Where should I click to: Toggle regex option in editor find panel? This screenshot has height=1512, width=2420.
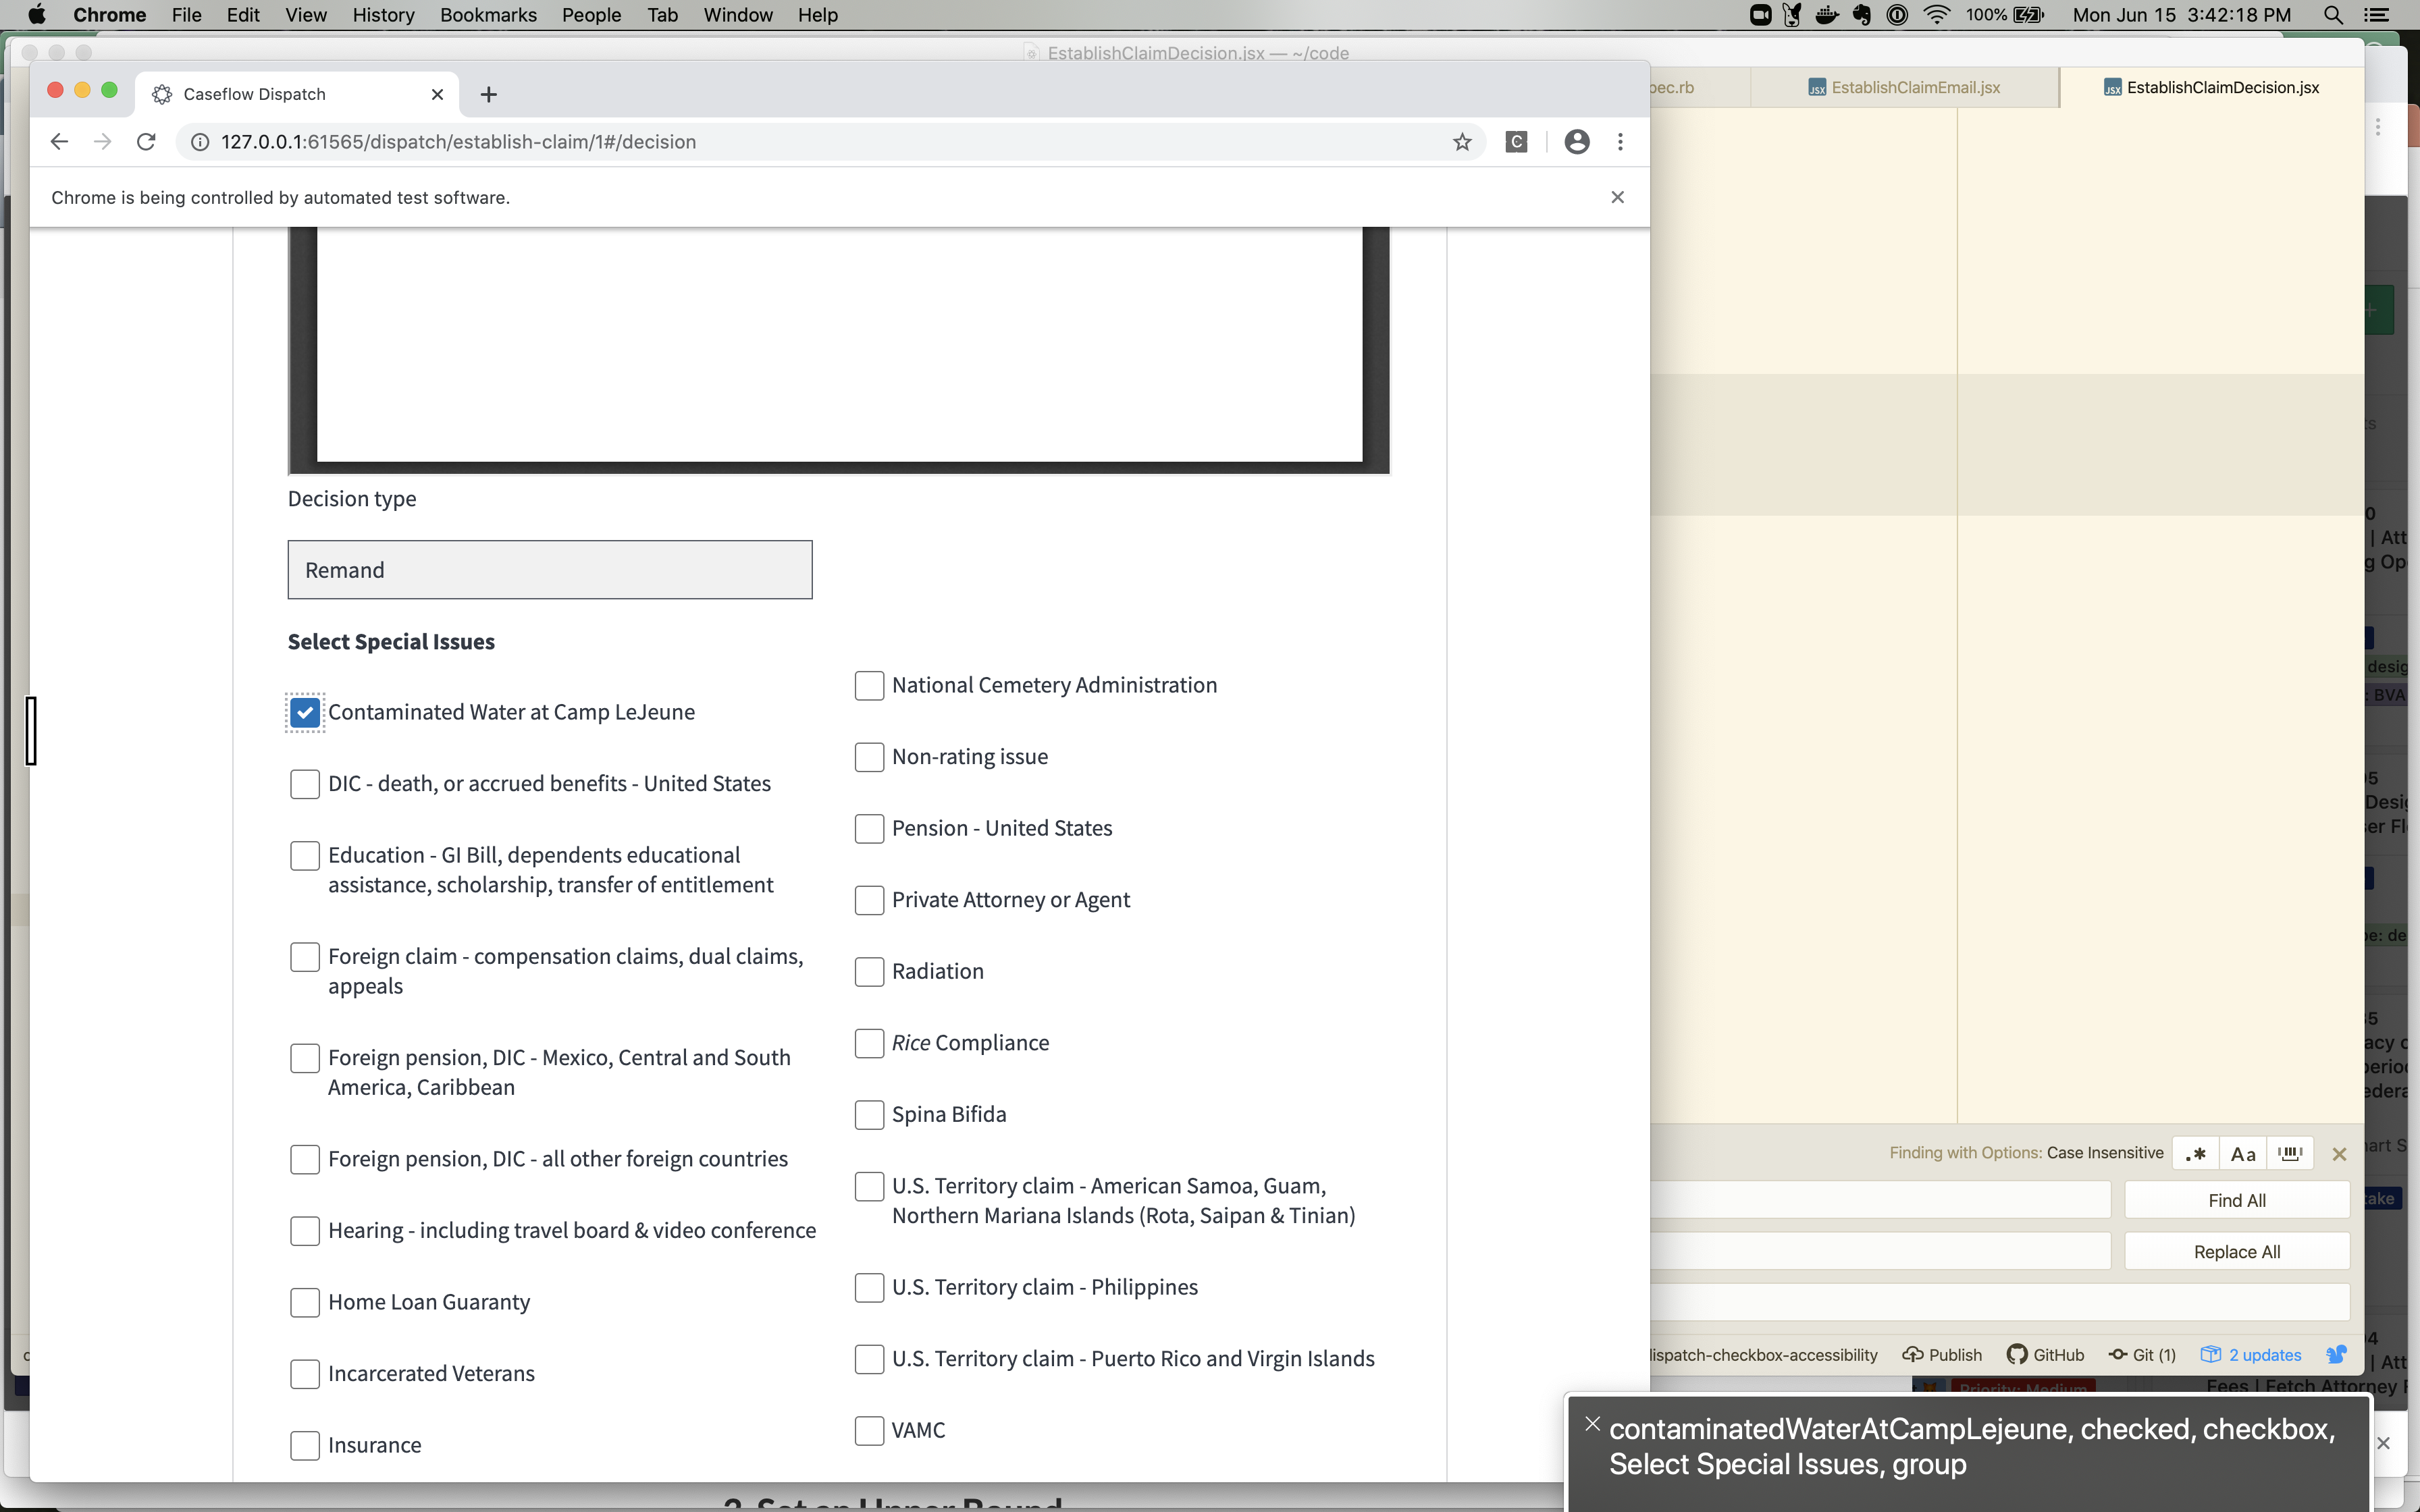(2196, 1153)
